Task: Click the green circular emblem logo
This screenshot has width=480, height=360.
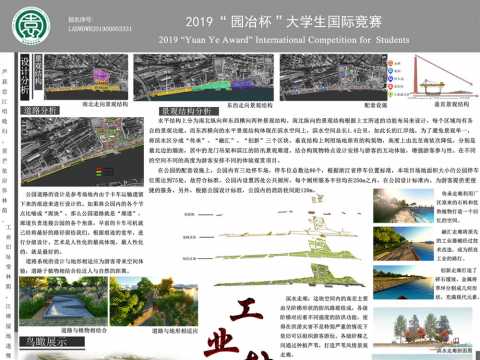Action: pyautogui.click(x=31, y=26)
